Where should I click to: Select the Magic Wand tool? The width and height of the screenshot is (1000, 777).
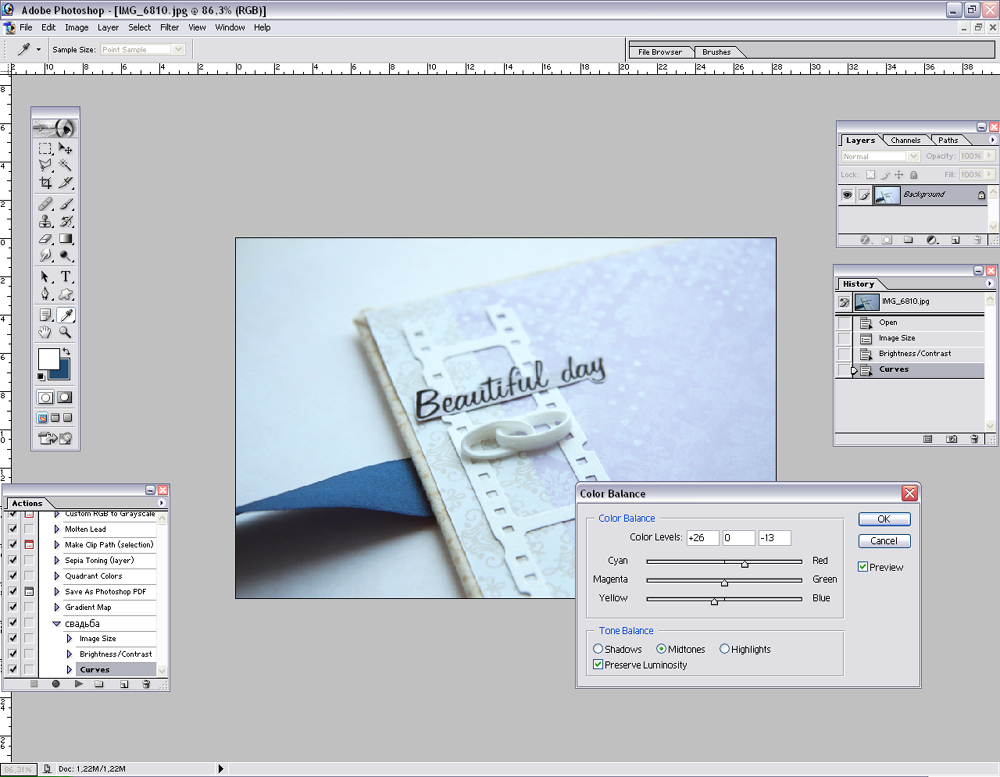point(65,165)
